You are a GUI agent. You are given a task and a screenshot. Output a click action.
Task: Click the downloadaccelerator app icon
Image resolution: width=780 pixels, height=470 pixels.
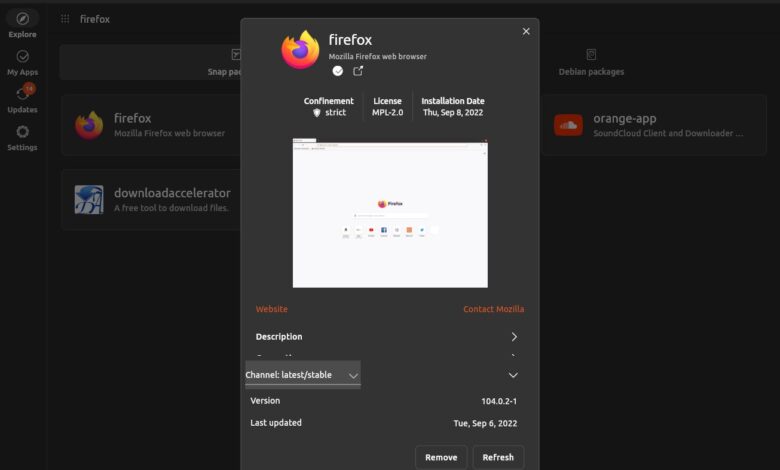(x=89, y=199)
